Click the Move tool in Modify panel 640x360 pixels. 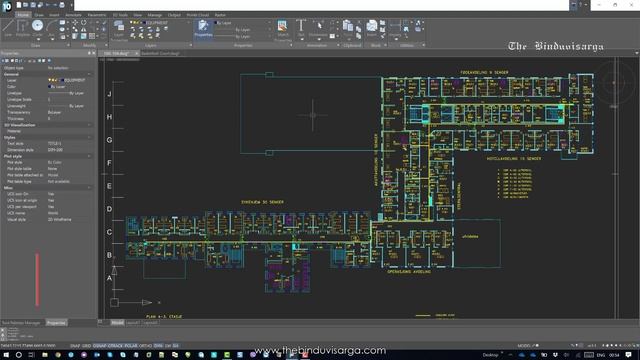[75, 22]
